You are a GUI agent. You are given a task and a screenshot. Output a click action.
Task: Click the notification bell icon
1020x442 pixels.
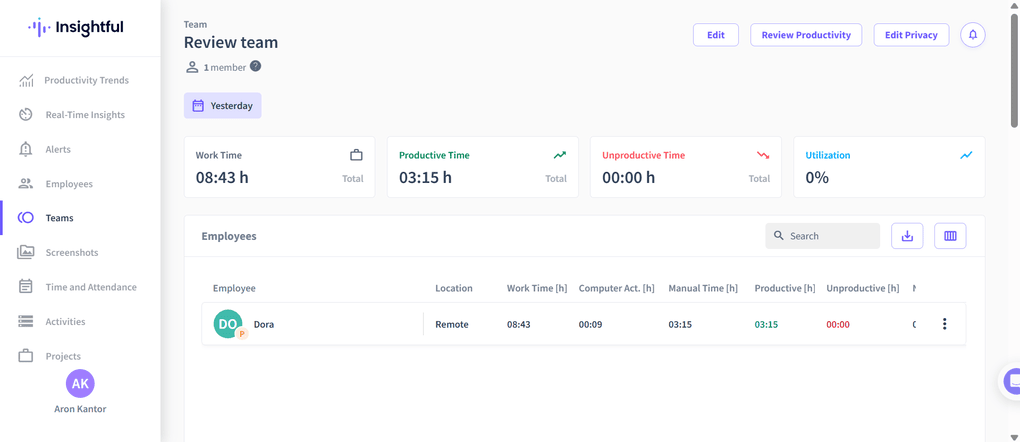pyautogui.click(x=972, y=35)
